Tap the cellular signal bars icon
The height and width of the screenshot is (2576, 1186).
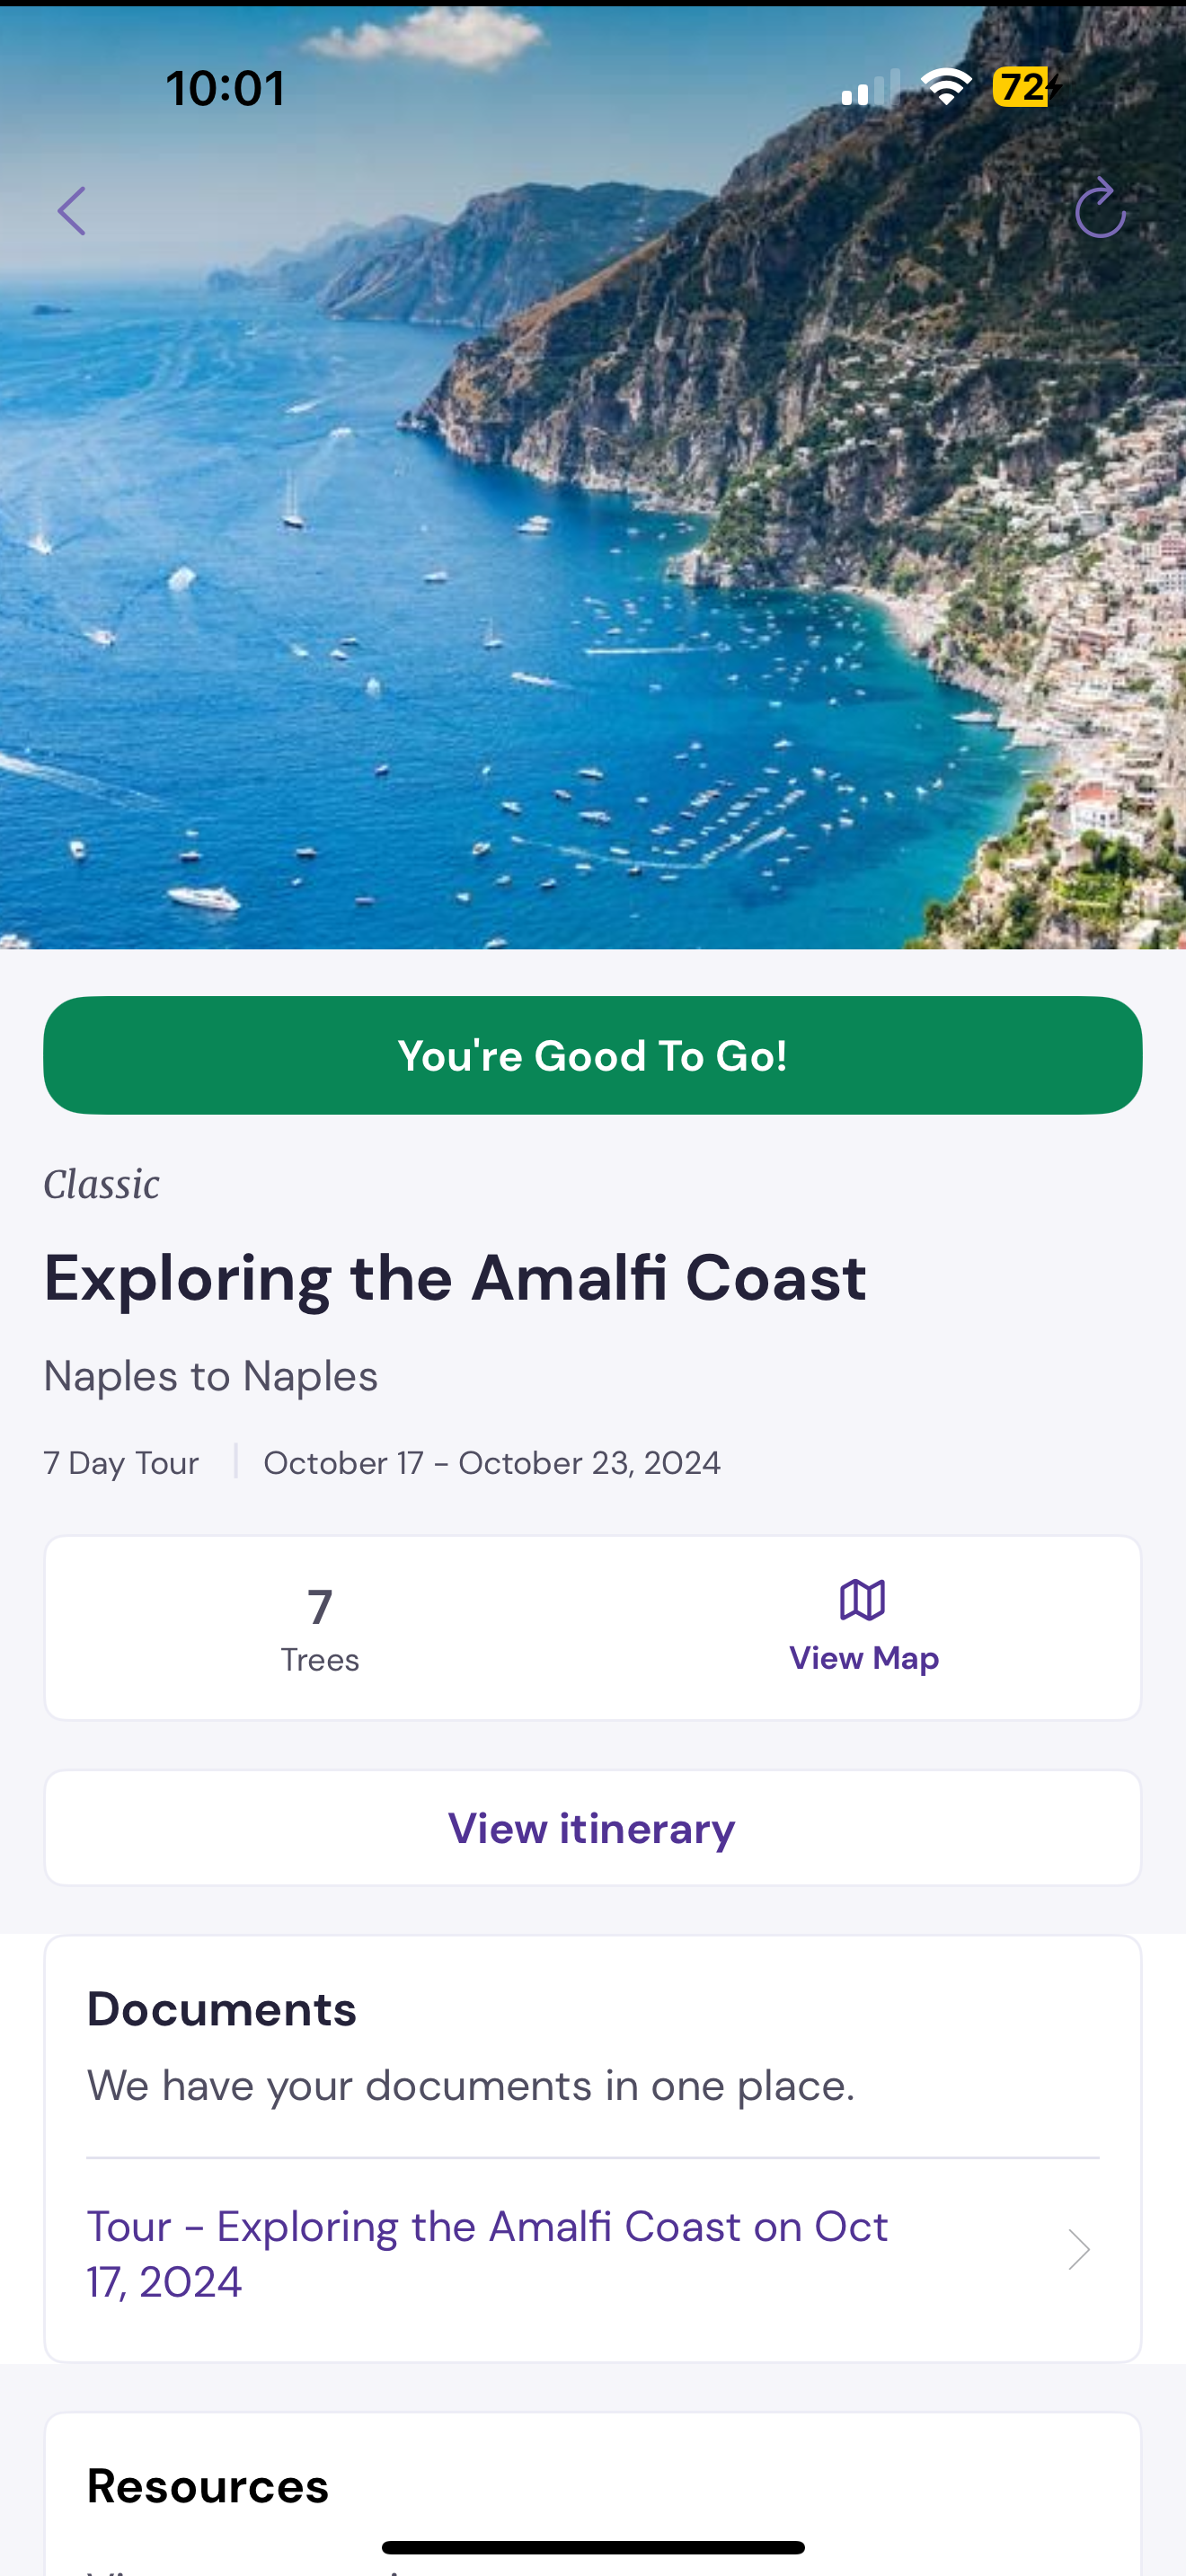pos(869,89)
